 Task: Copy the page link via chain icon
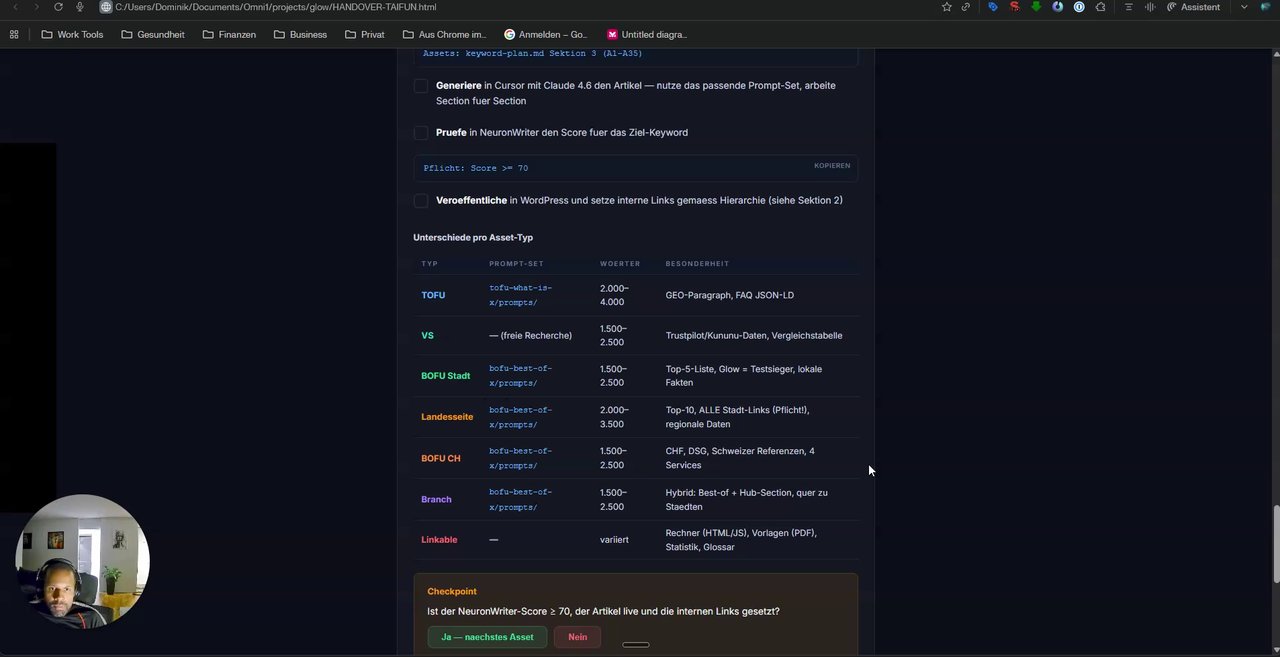966,7
